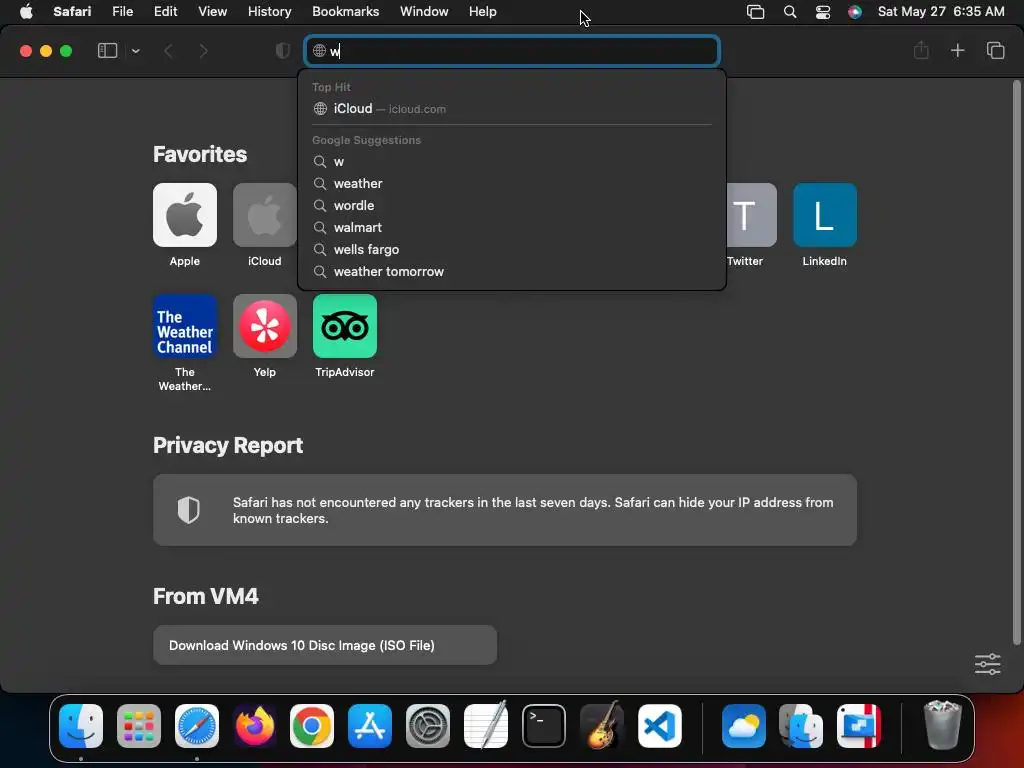Open the LinkedIn favorite tile
The image size is (1024, 768).
pos(825,215)
